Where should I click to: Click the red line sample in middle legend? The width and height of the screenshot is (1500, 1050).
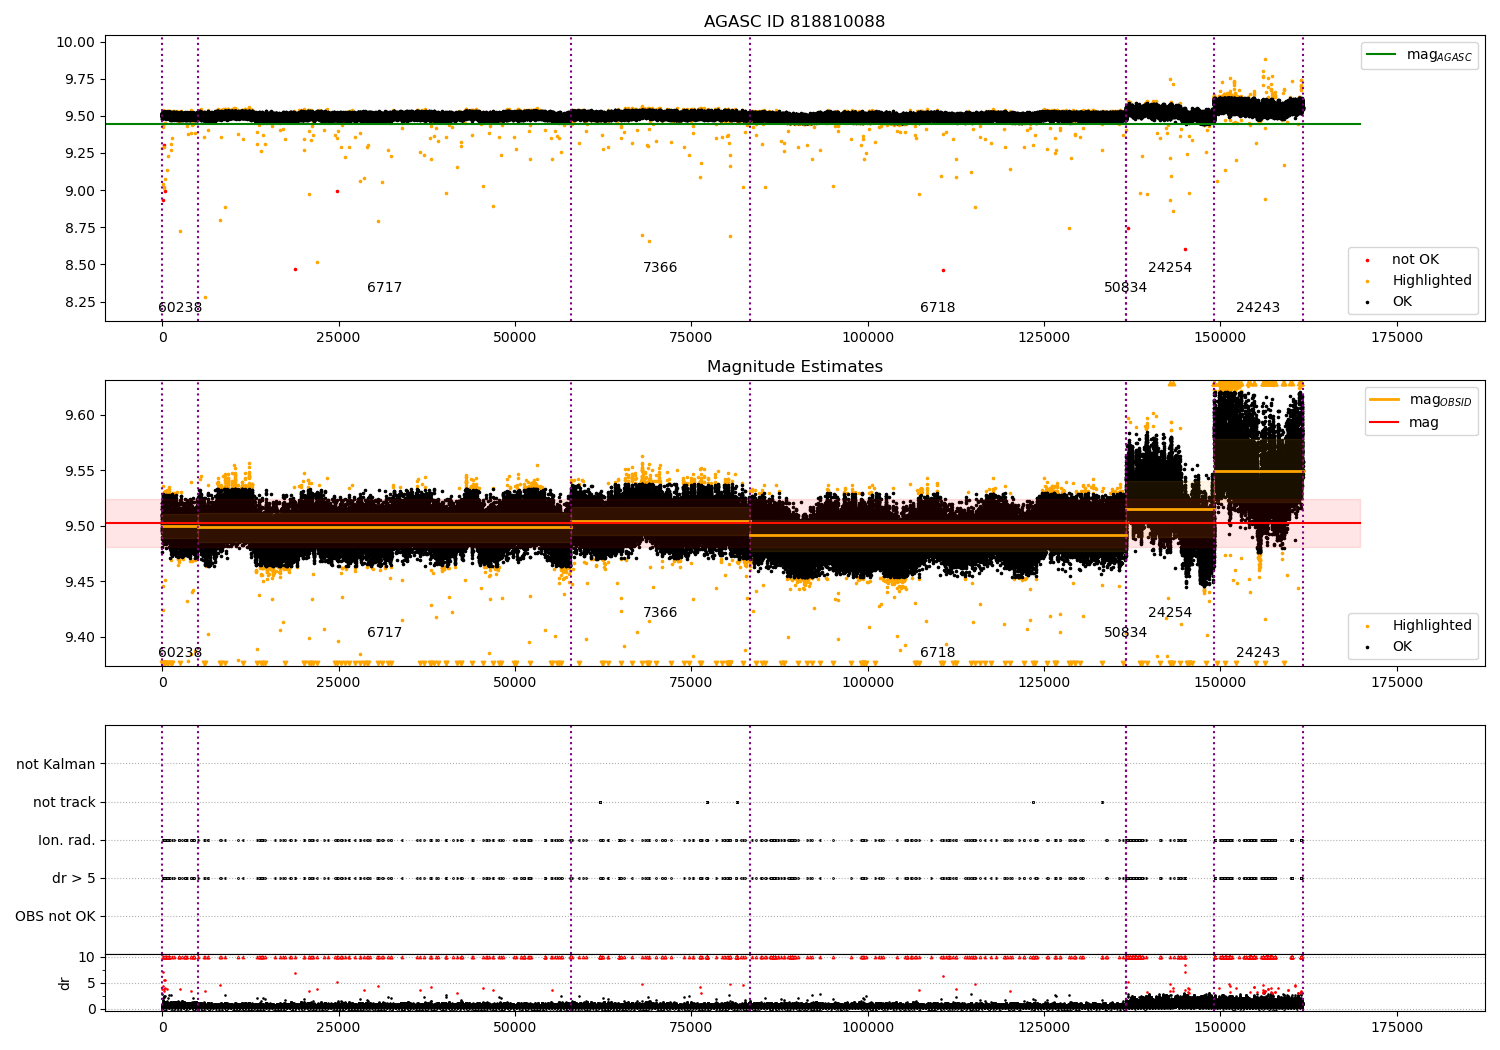point(1384,423)
